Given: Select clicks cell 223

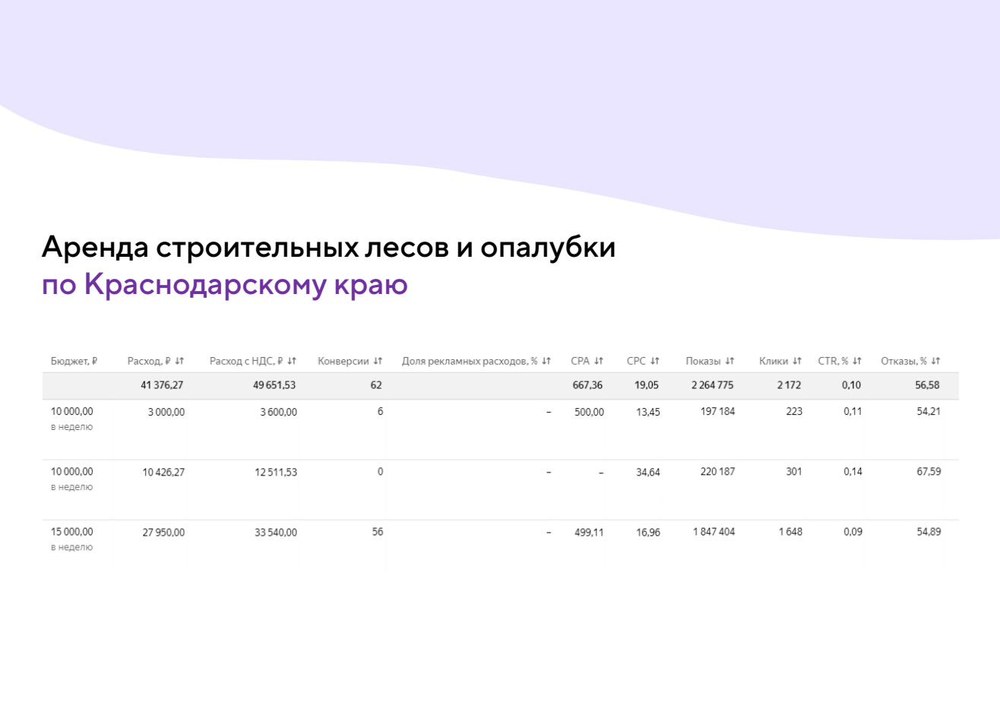Looking at the screenshot, I should pyautogui.click(x=794, y=412).
